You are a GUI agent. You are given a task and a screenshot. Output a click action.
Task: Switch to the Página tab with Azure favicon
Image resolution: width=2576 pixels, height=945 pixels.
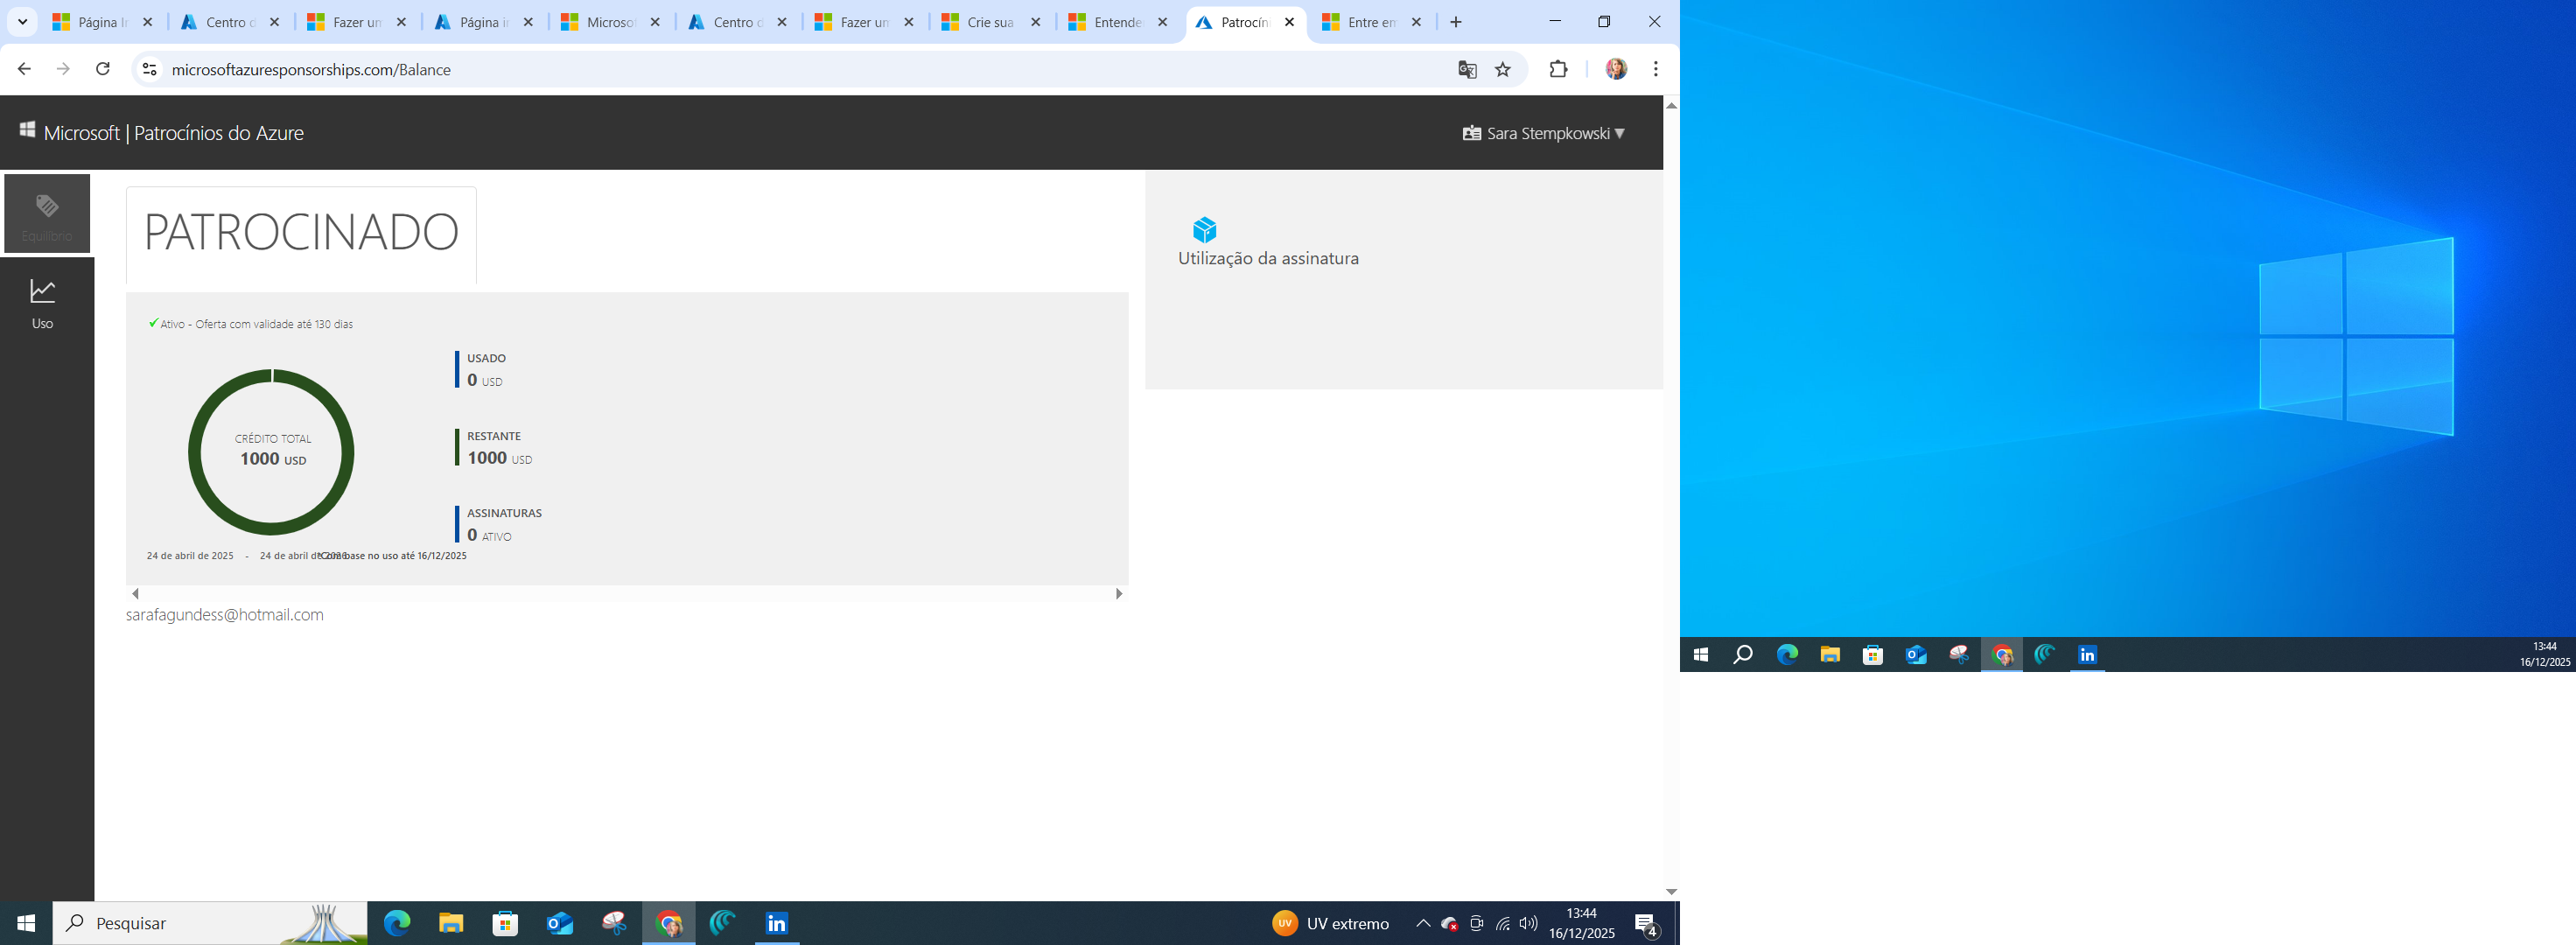484,22
